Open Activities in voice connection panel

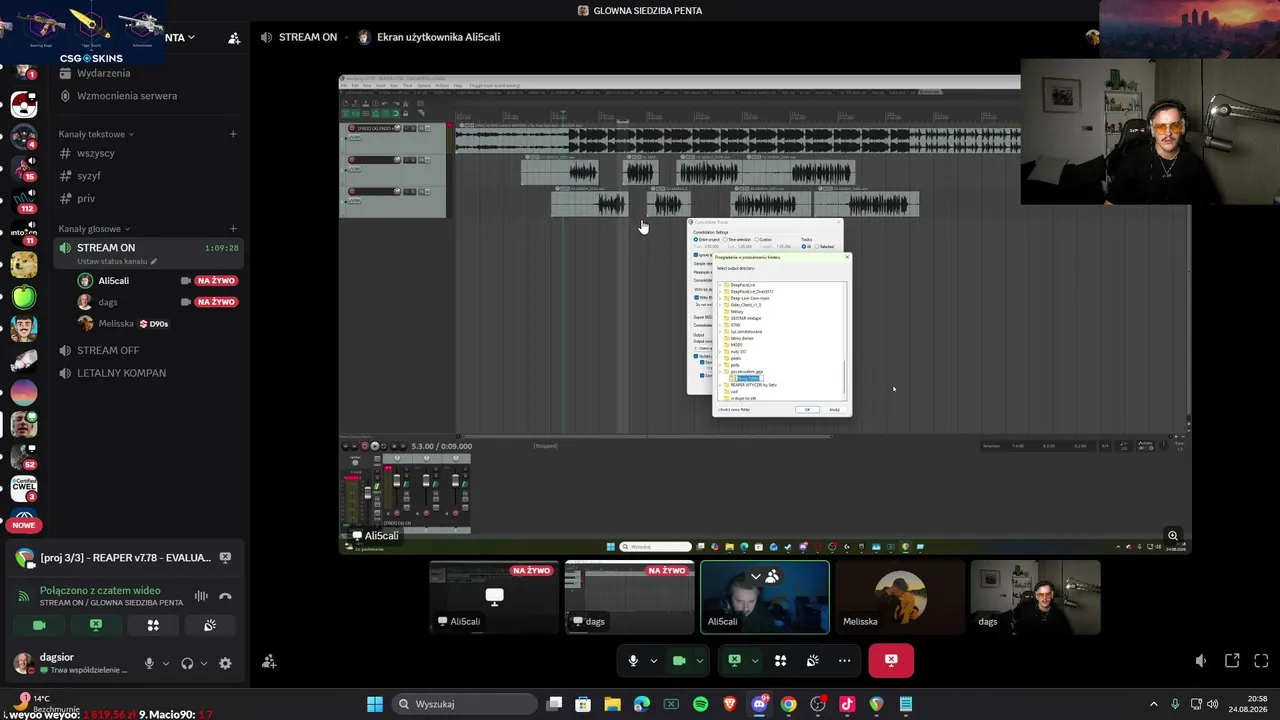[153, 625]
